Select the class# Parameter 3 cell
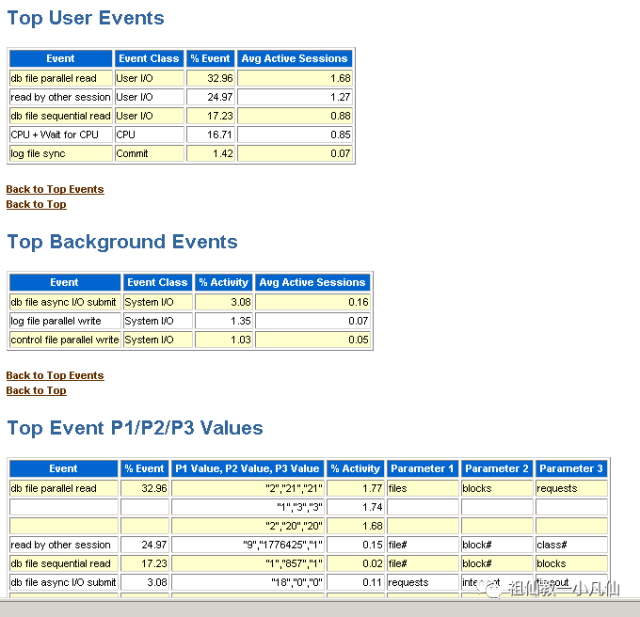 coord(571,544)
